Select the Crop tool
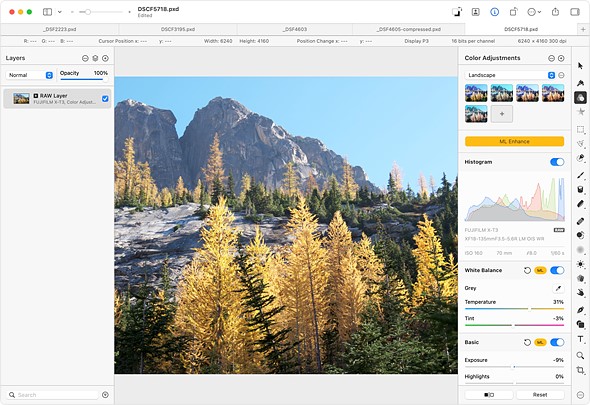Image resolution: width=590 pixels, height=405 pixels. coord(580,370)
